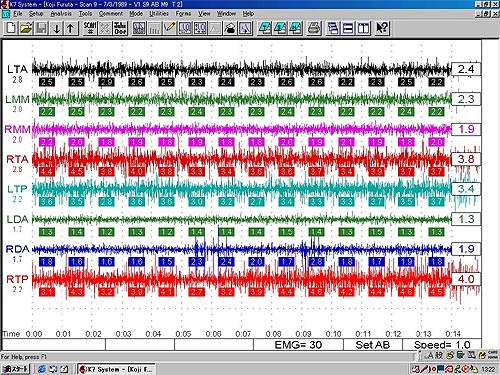500x375 pixels.
Task: Click the New file toolbar icon
Action: 11,28
